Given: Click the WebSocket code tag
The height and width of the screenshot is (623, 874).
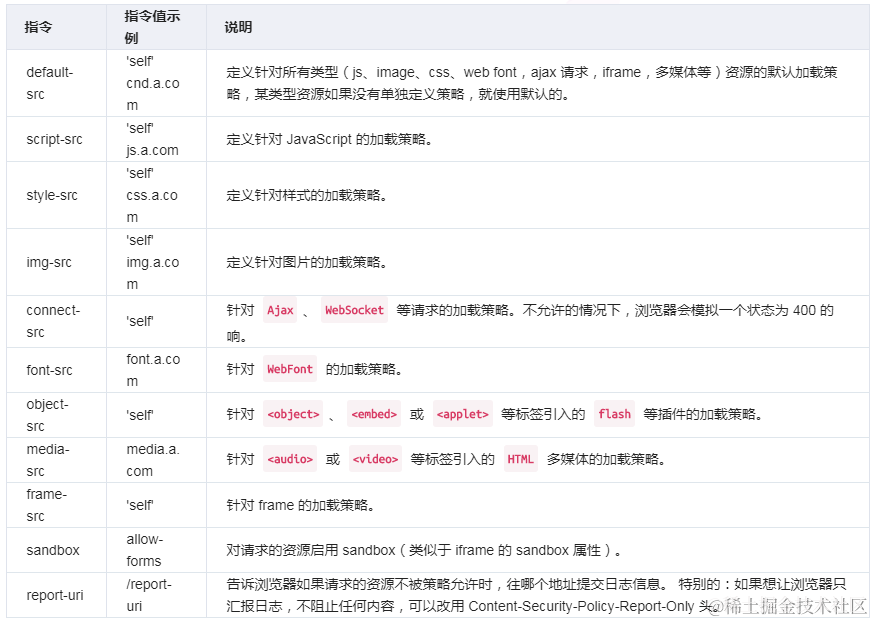Looking at the screenshot, I should pyautogui.click(x=353, y=310).
